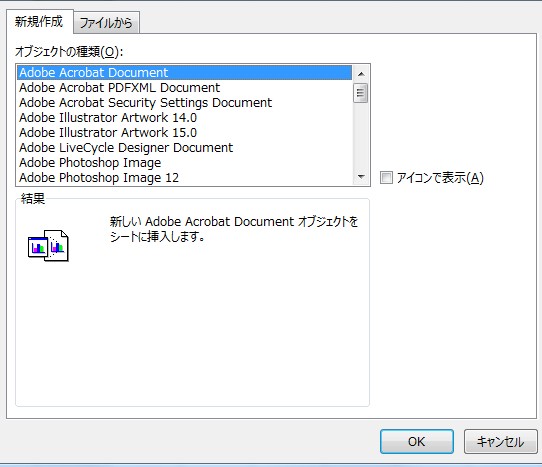Click the 結果 description text
542x467 pixels.
tap(234, 229)
